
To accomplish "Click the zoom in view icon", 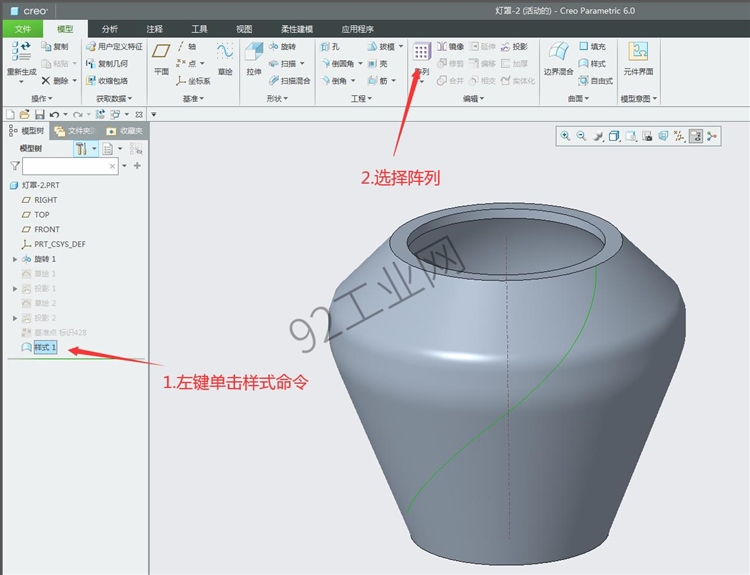I will point(565,136).
